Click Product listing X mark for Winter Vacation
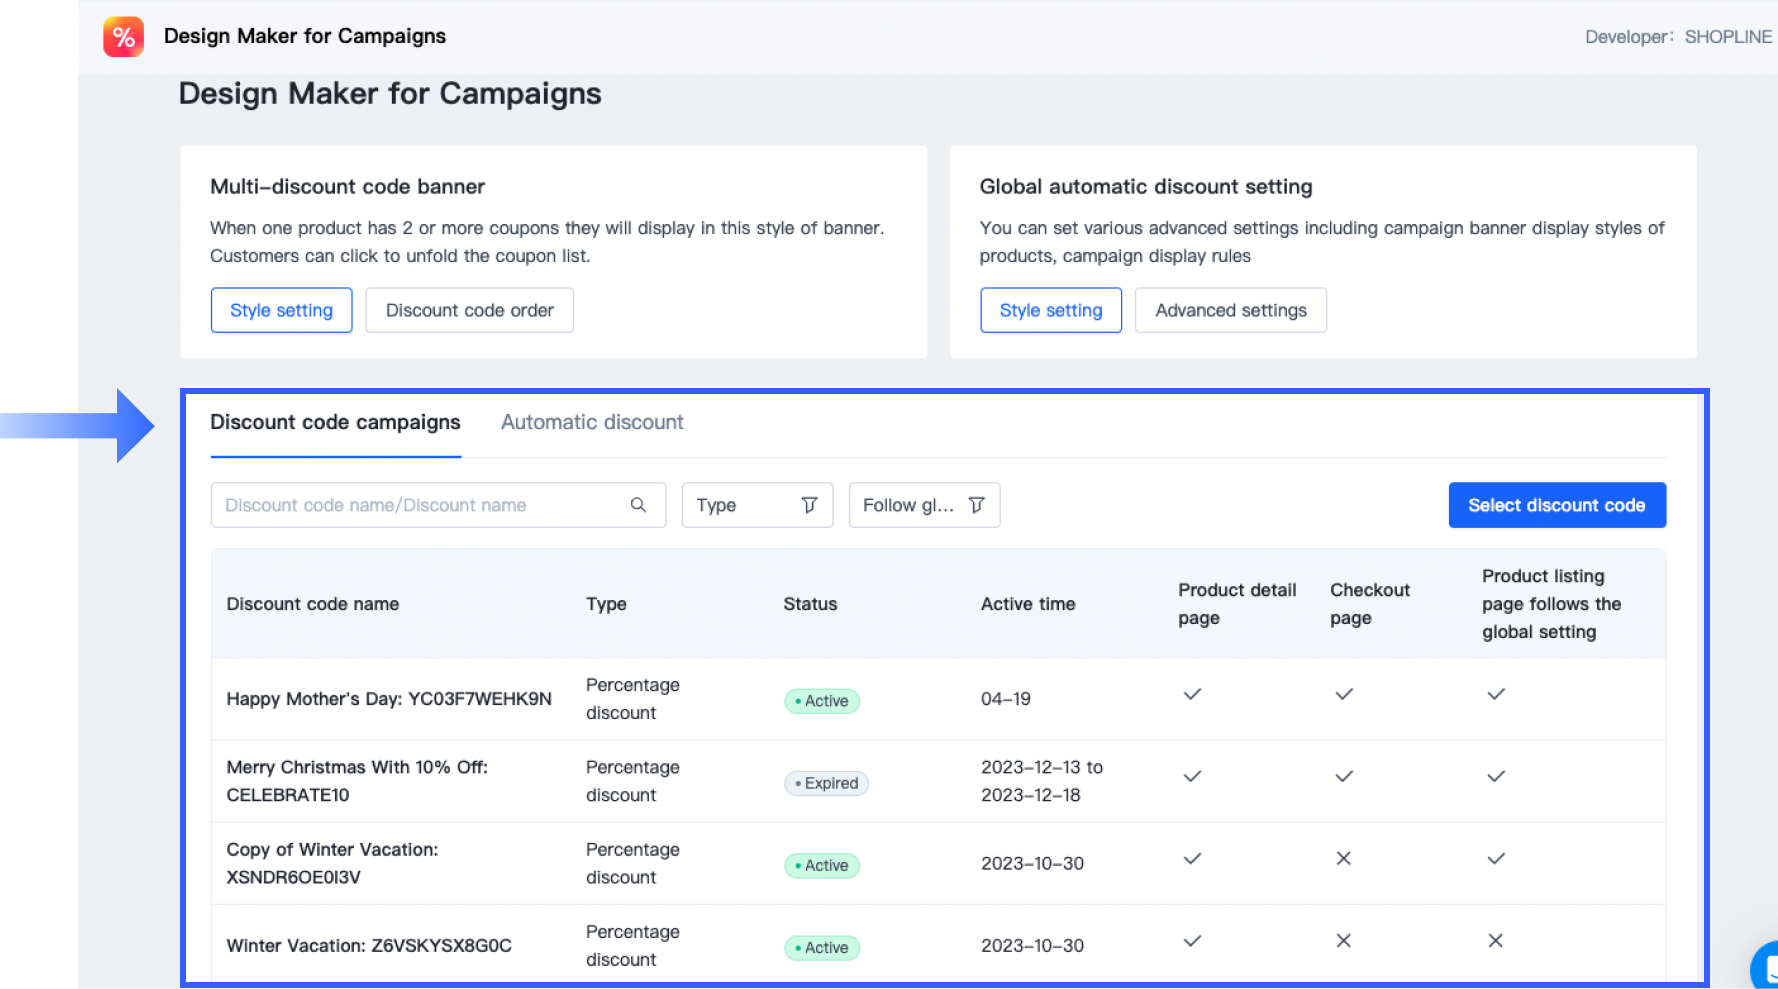1778x989 pixels. pyautogui.click(x=1496, y=941)
